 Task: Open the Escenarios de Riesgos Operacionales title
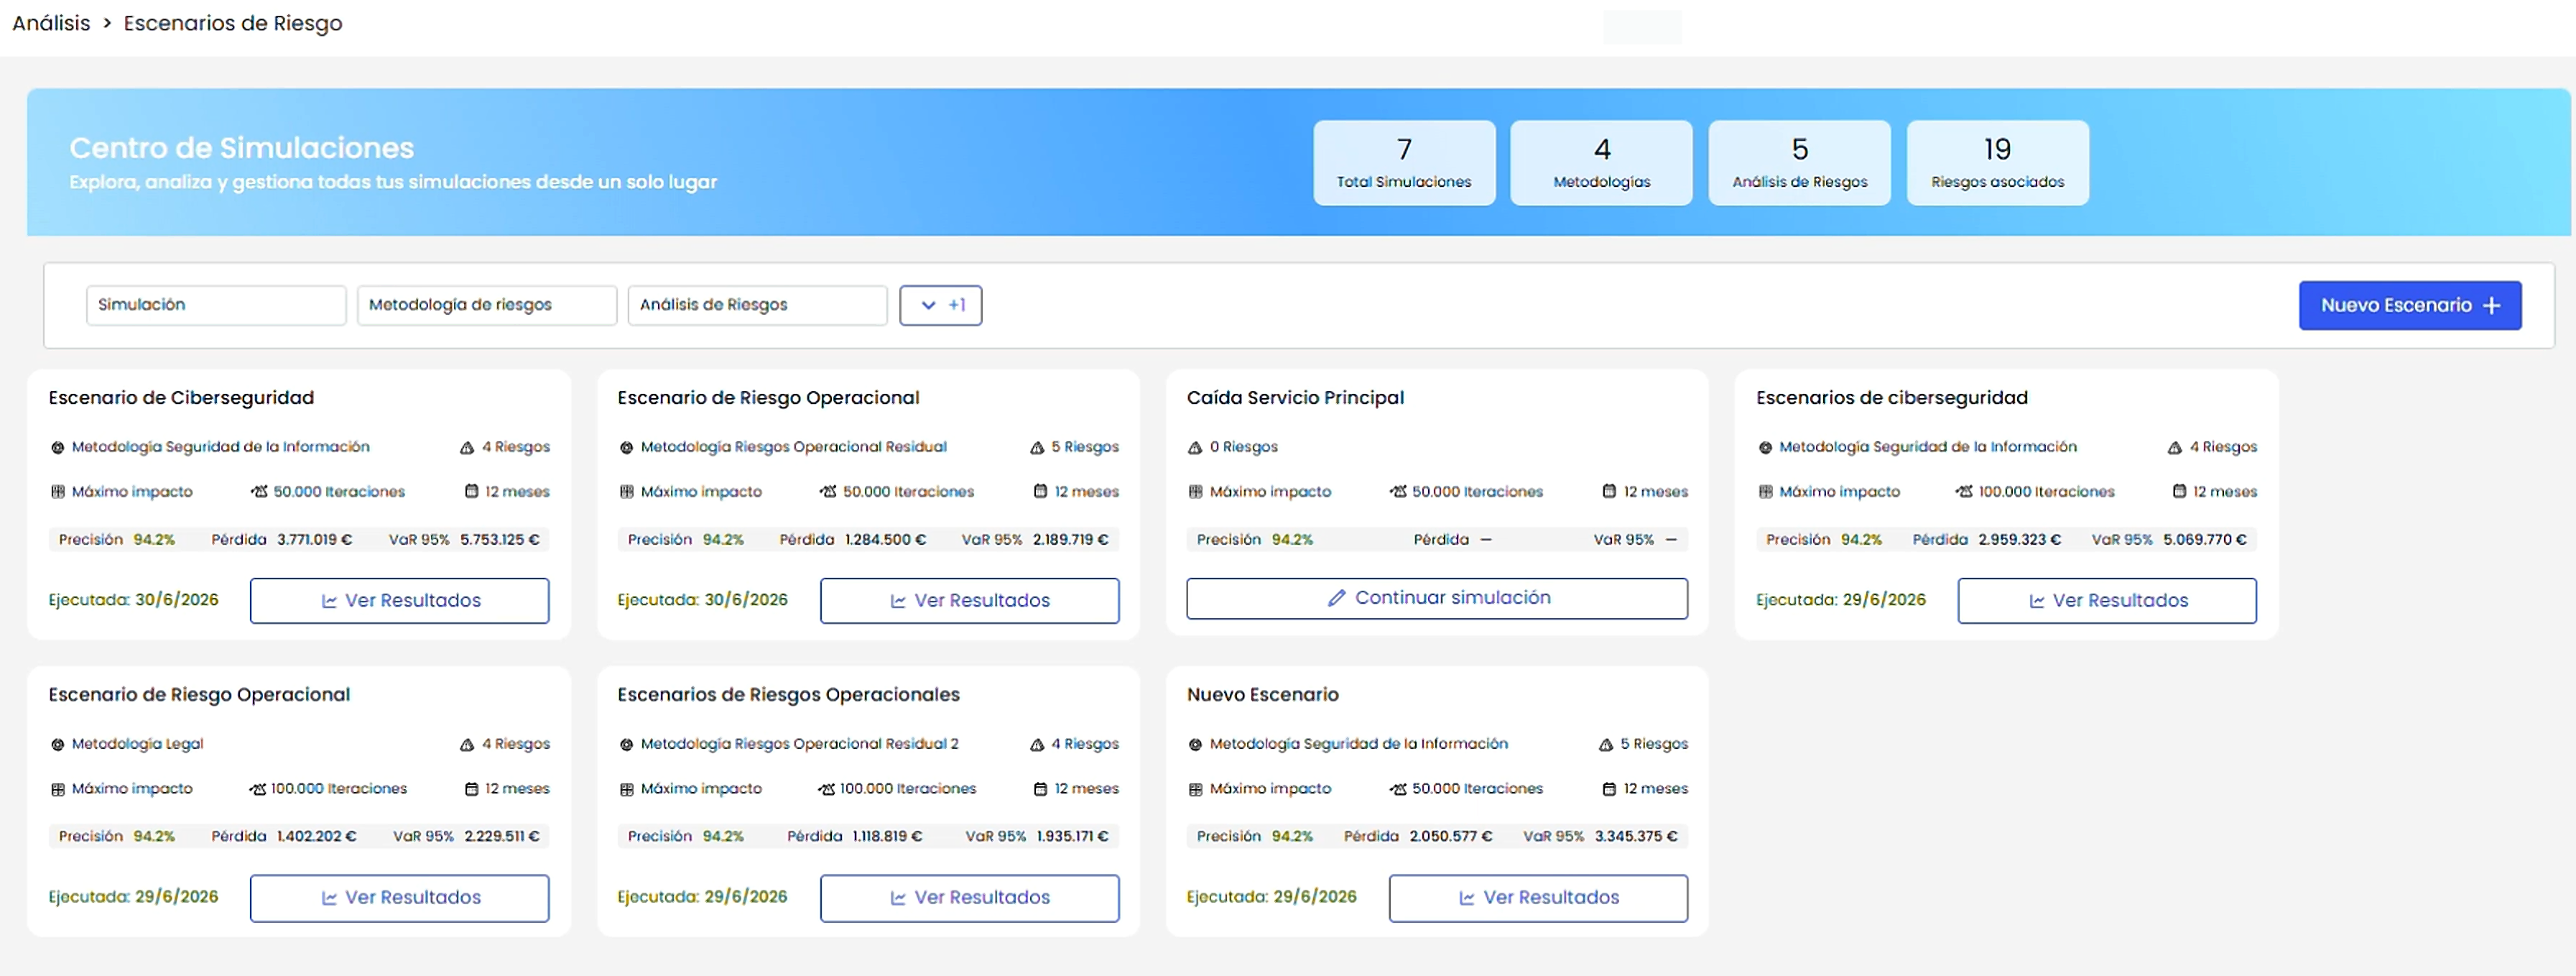point(789,694)
